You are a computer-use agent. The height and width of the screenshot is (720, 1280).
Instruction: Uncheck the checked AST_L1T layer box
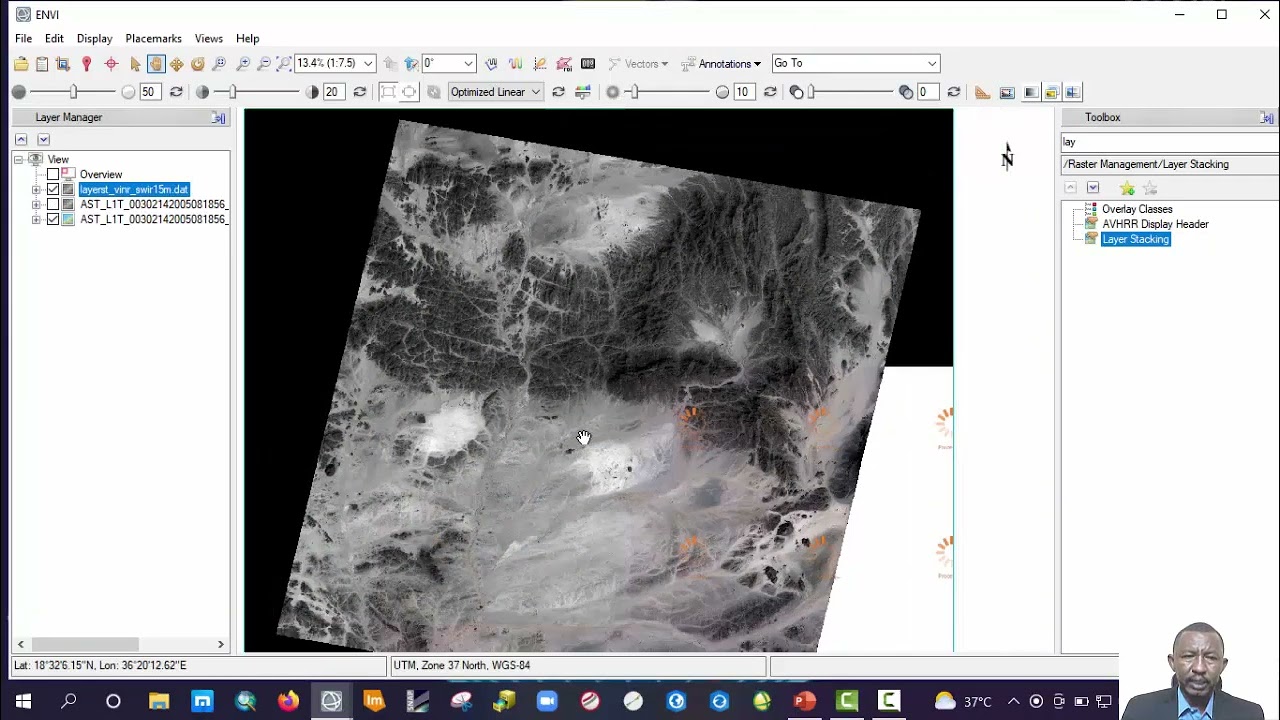coord(53,220)
